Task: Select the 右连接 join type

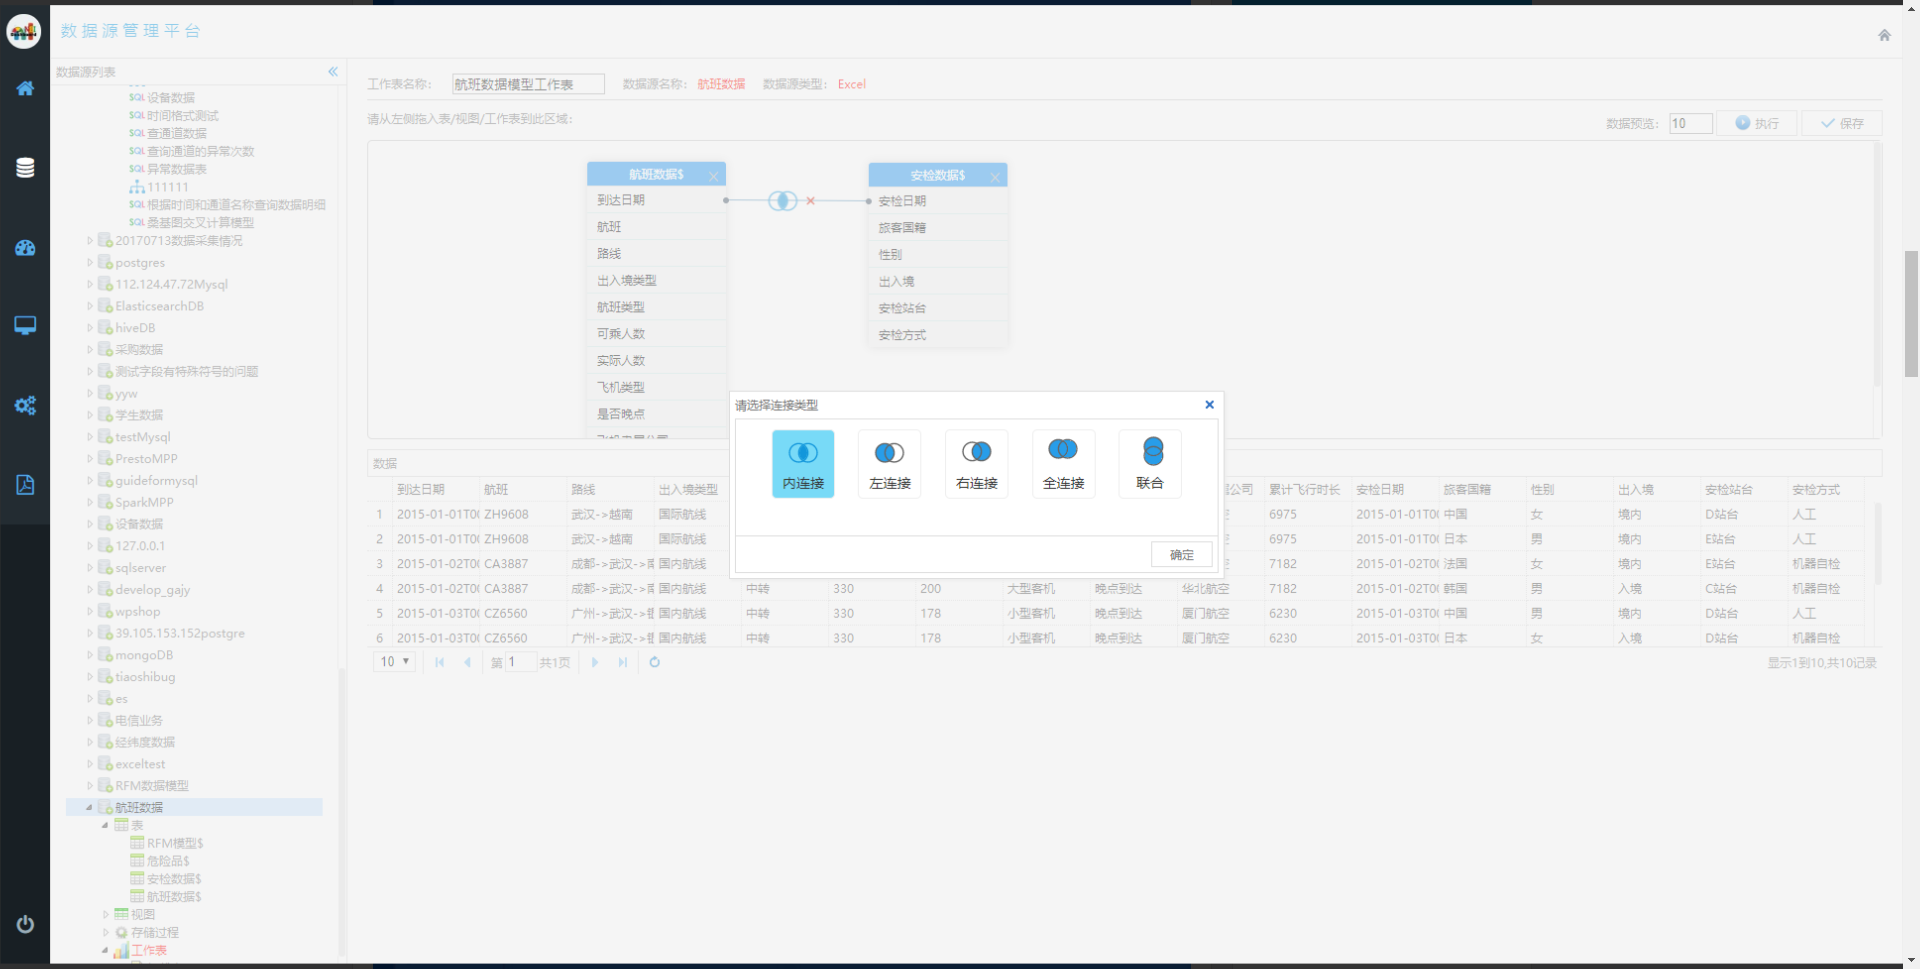Action: pos(977,464)
